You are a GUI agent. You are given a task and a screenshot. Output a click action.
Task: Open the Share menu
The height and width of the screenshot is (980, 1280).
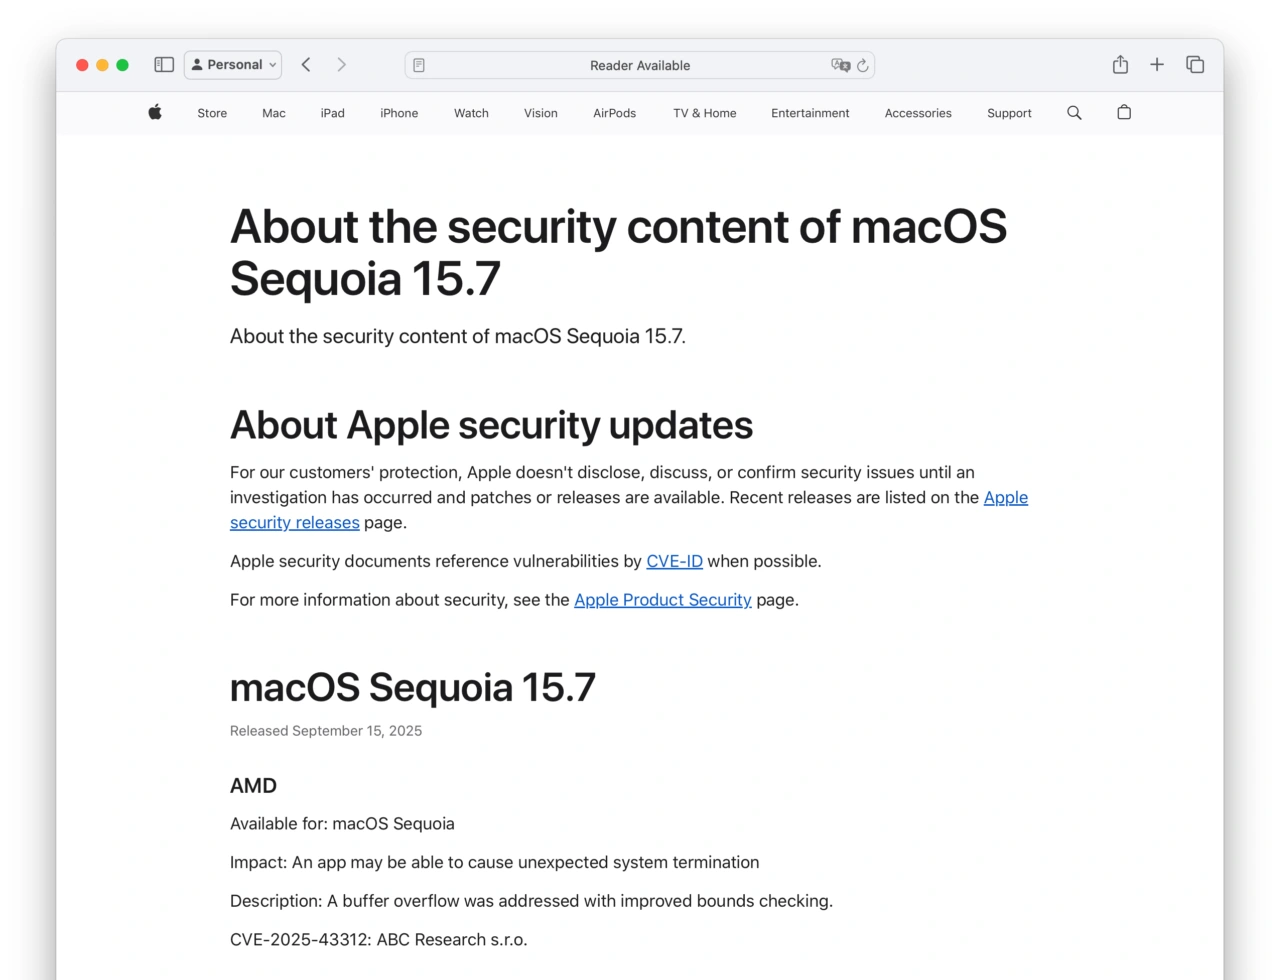pos(1119,64)
